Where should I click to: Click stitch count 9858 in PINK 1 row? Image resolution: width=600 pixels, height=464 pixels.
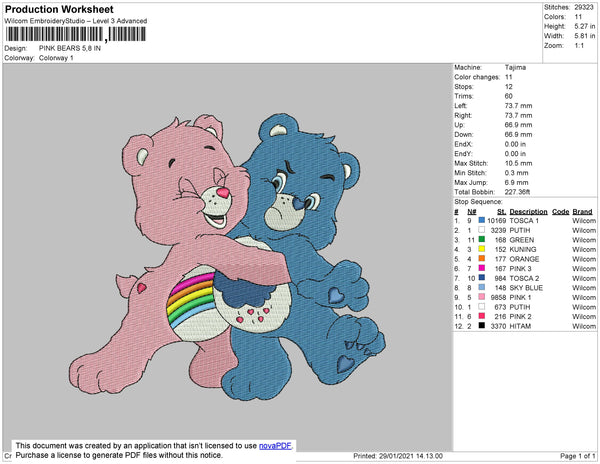coord(498,297)
